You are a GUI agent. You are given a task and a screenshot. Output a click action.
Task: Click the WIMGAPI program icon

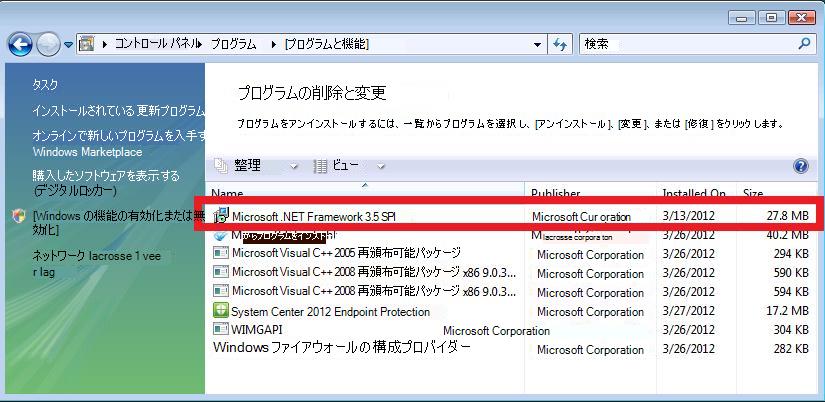tap(220, 329)
